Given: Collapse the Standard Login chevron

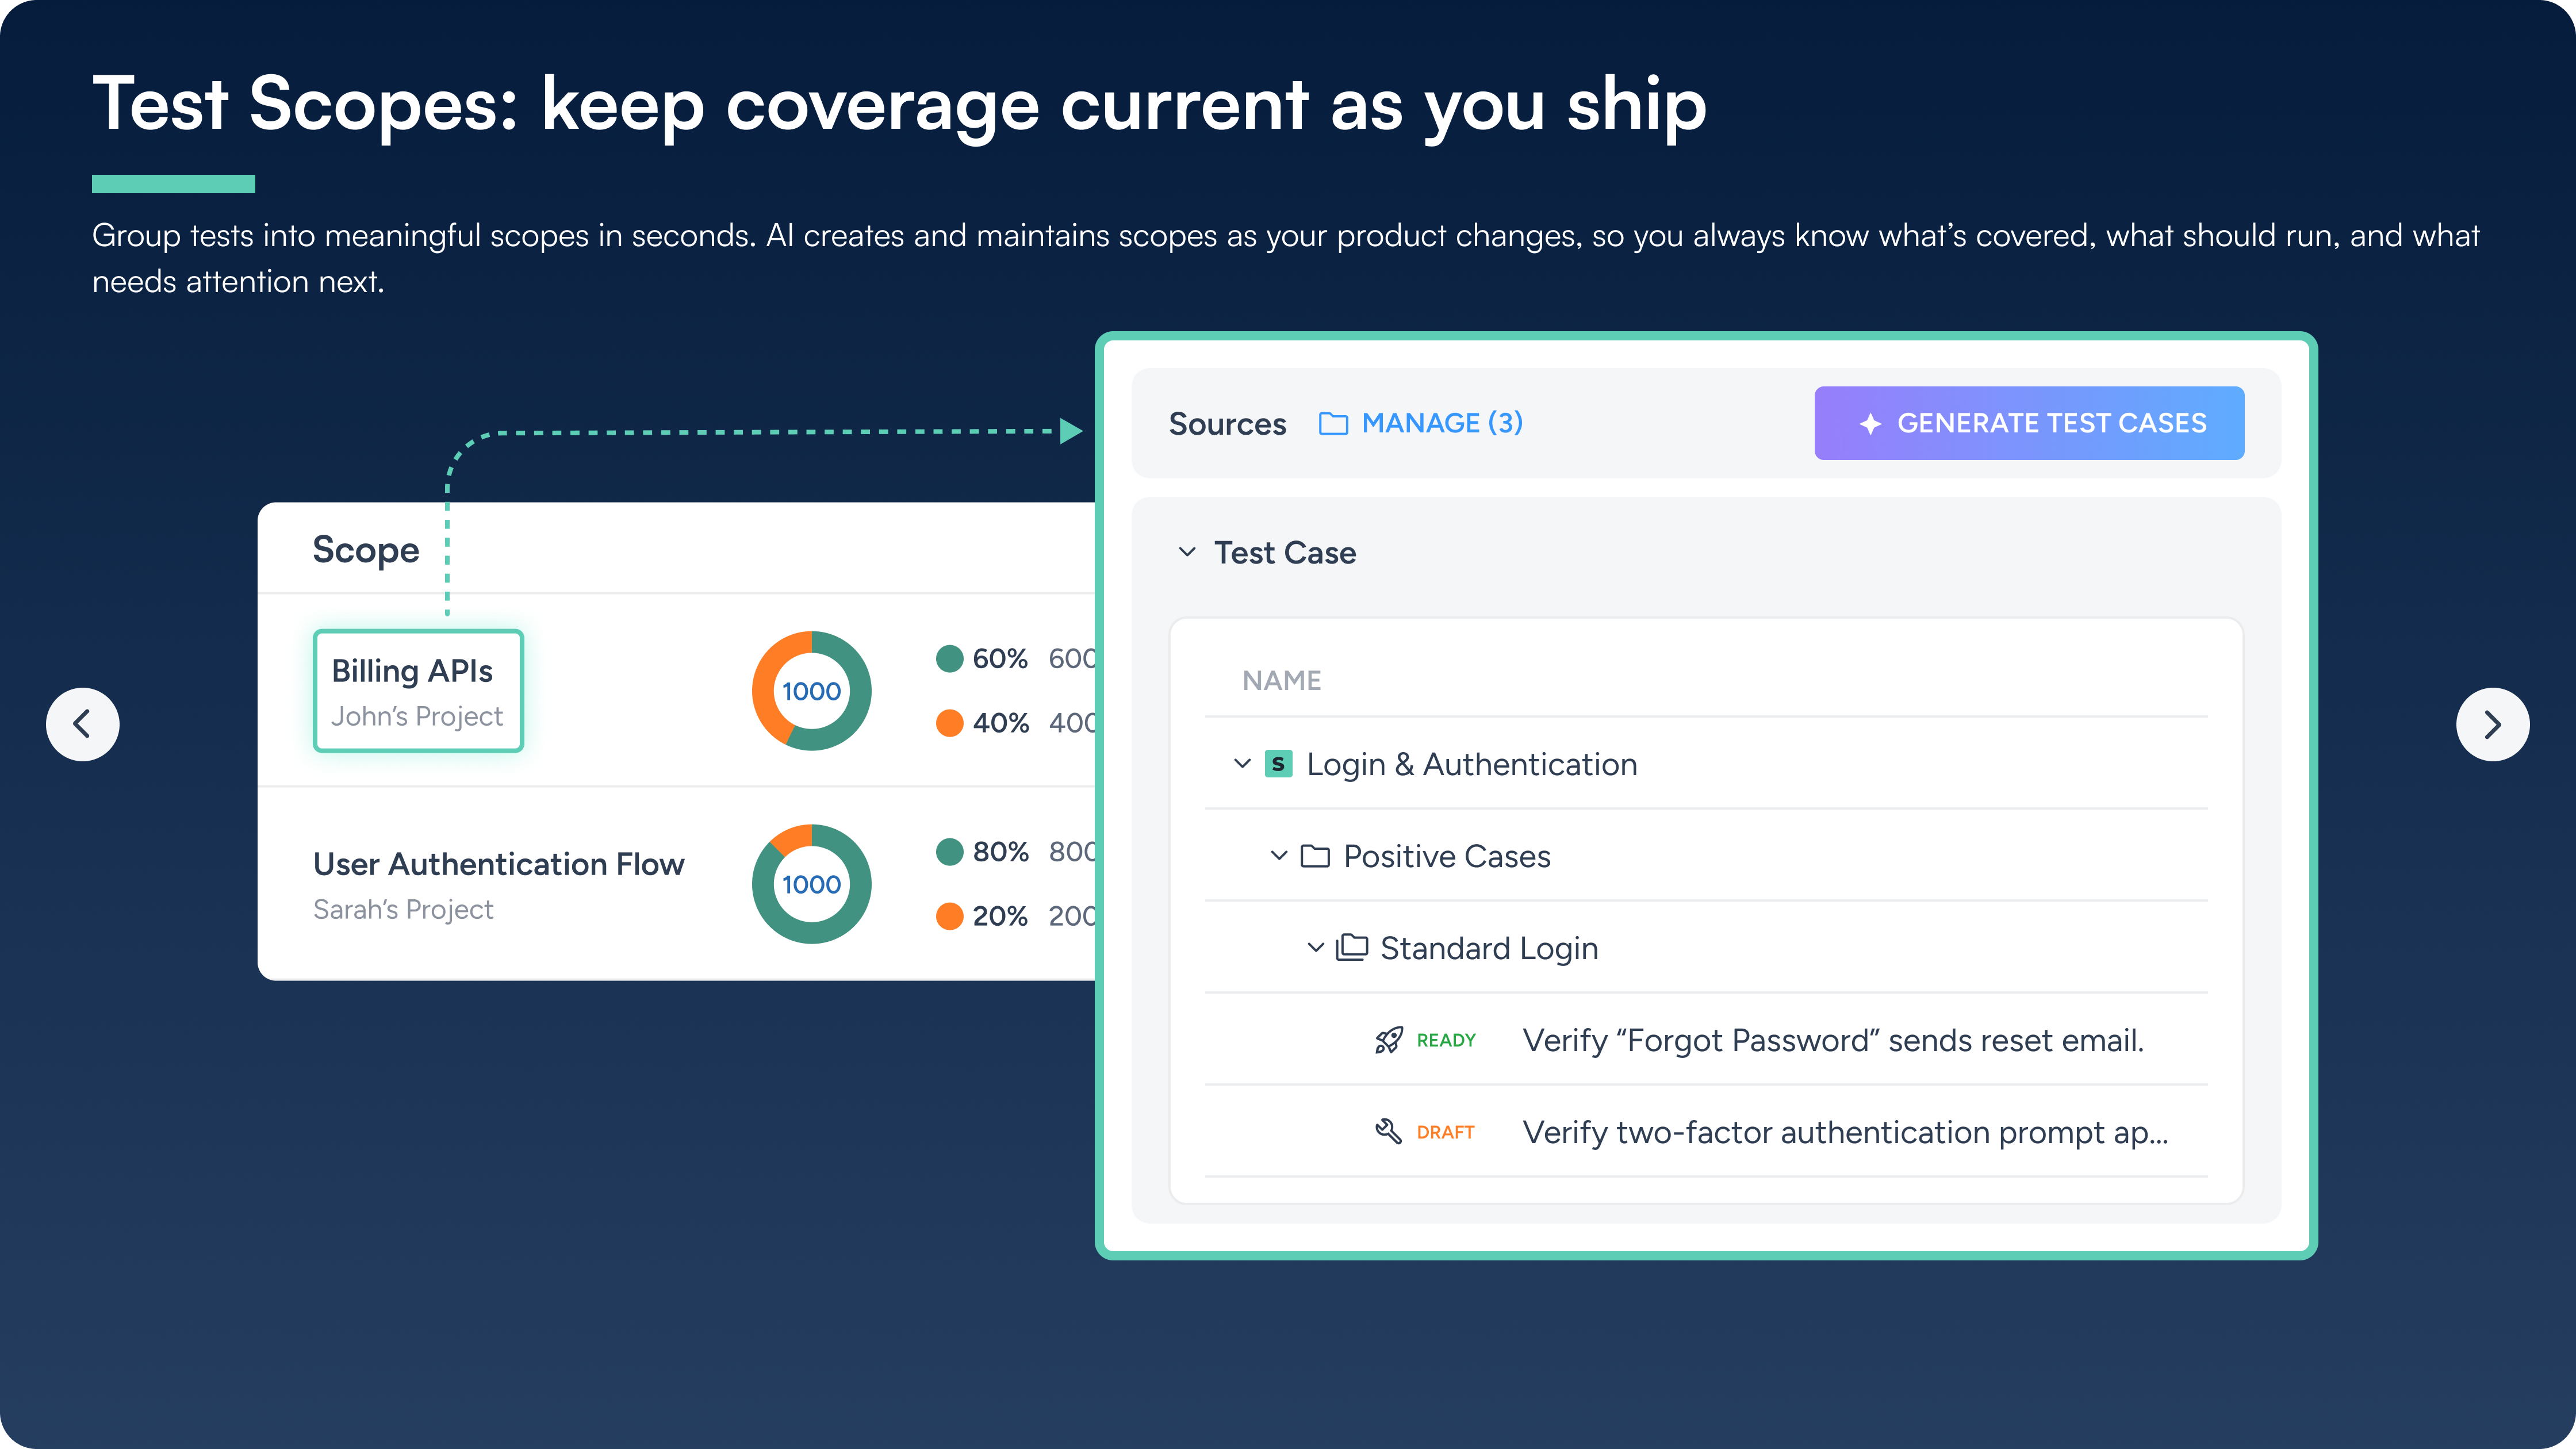Looking at the screenshot, I should tap(1315, 948).
